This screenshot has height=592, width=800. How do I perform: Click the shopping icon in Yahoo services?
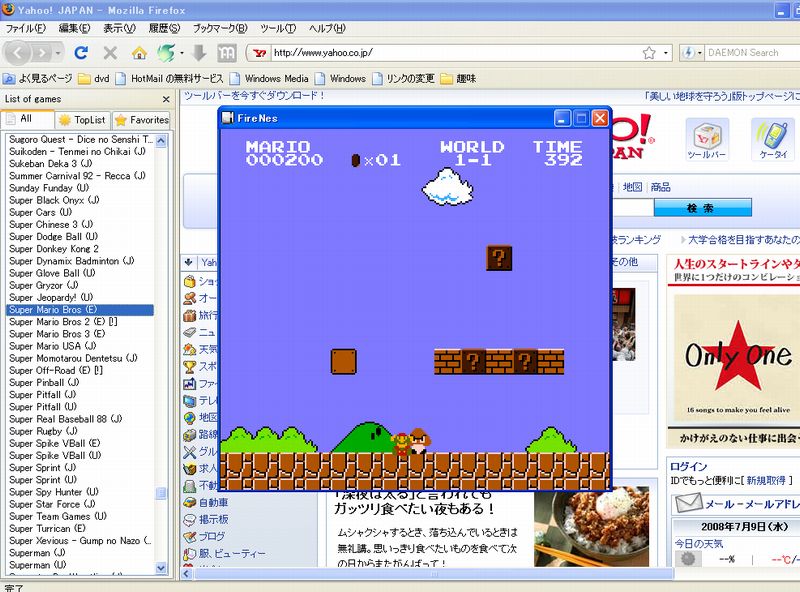coord(190,281)
